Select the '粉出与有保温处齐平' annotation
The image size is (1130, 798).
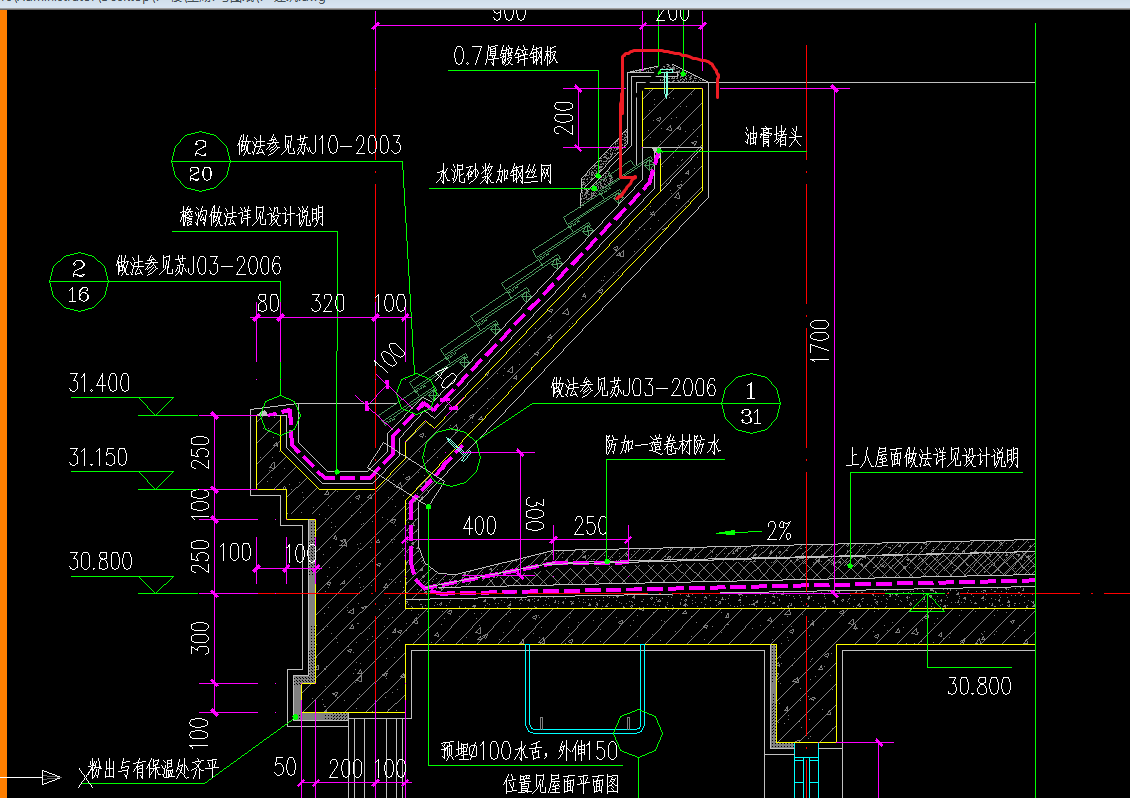(x=153, y=769)
